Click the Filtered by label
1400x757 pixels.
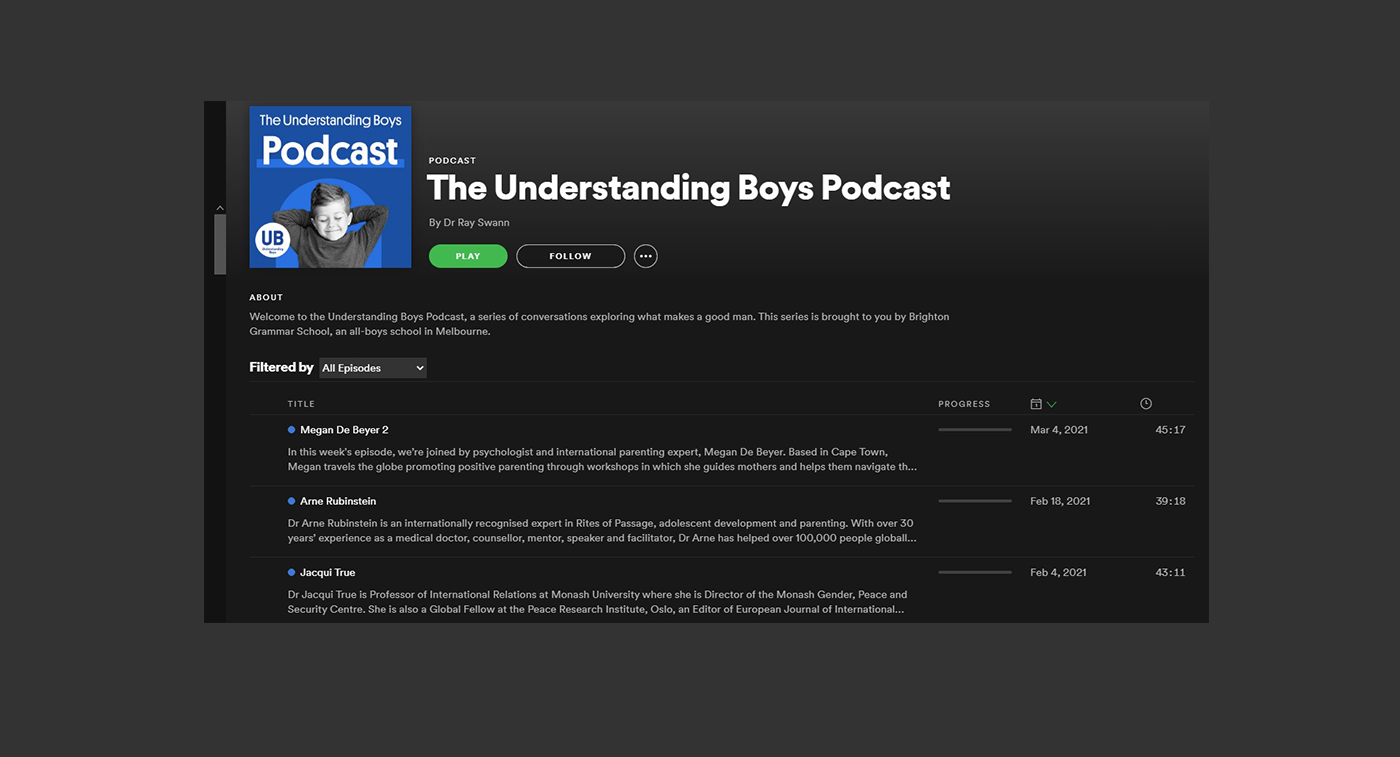281,367
